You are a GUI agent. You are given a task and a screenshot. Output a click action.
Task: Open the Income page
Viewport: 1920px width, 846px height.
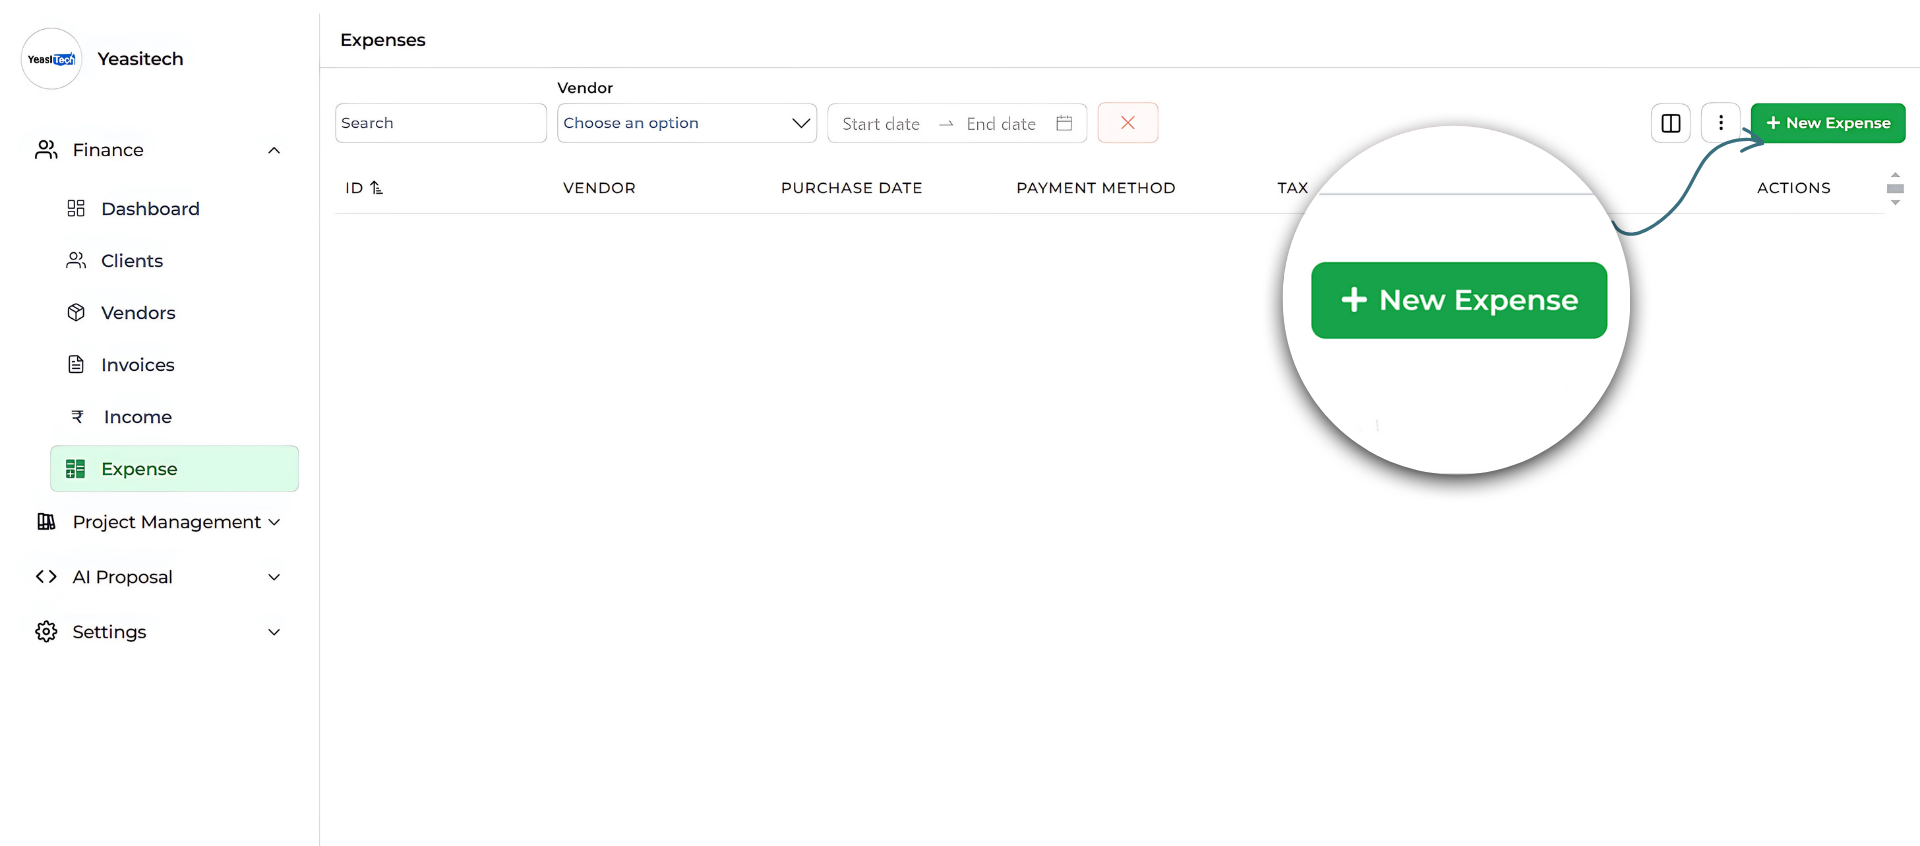tap(138, 417)
